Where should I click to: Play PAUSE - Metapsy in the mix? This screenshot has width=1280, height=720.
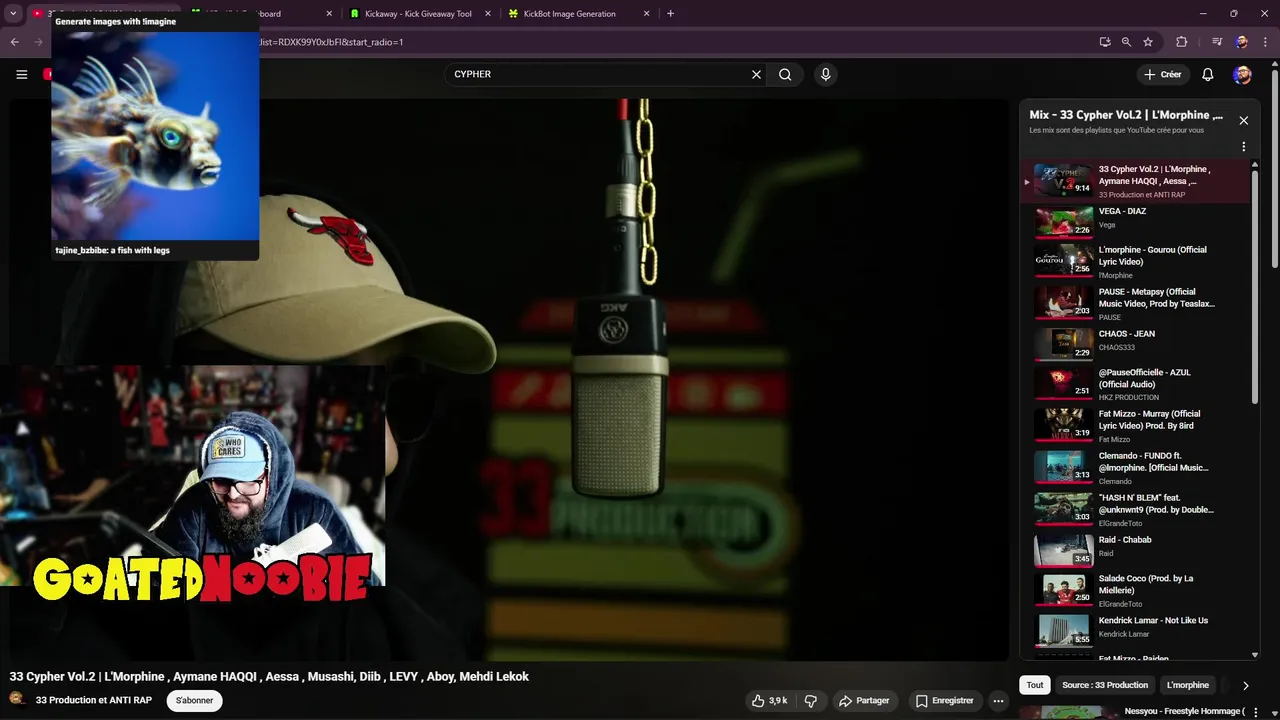point(1136,302)
